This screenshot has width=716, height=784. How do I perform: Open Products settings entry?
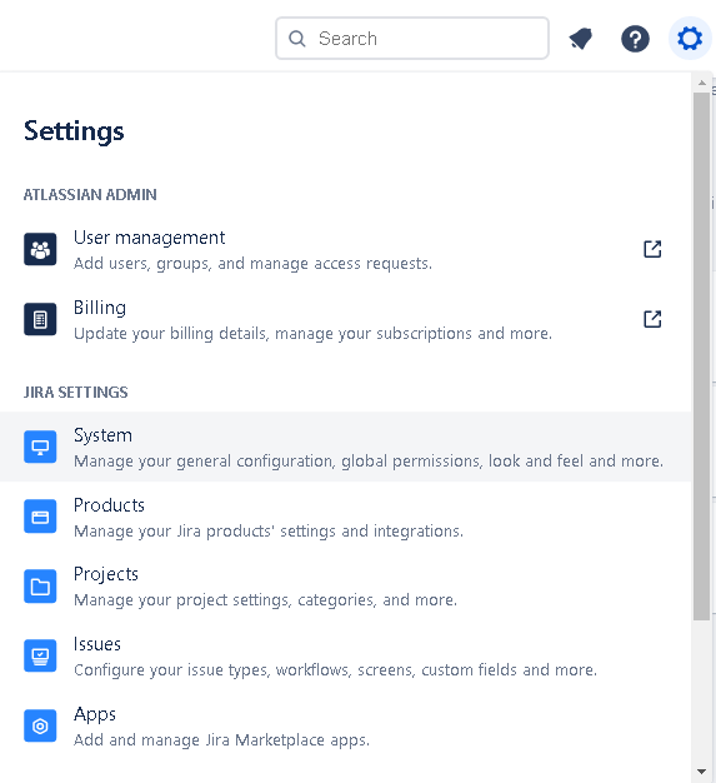point(345,516)
